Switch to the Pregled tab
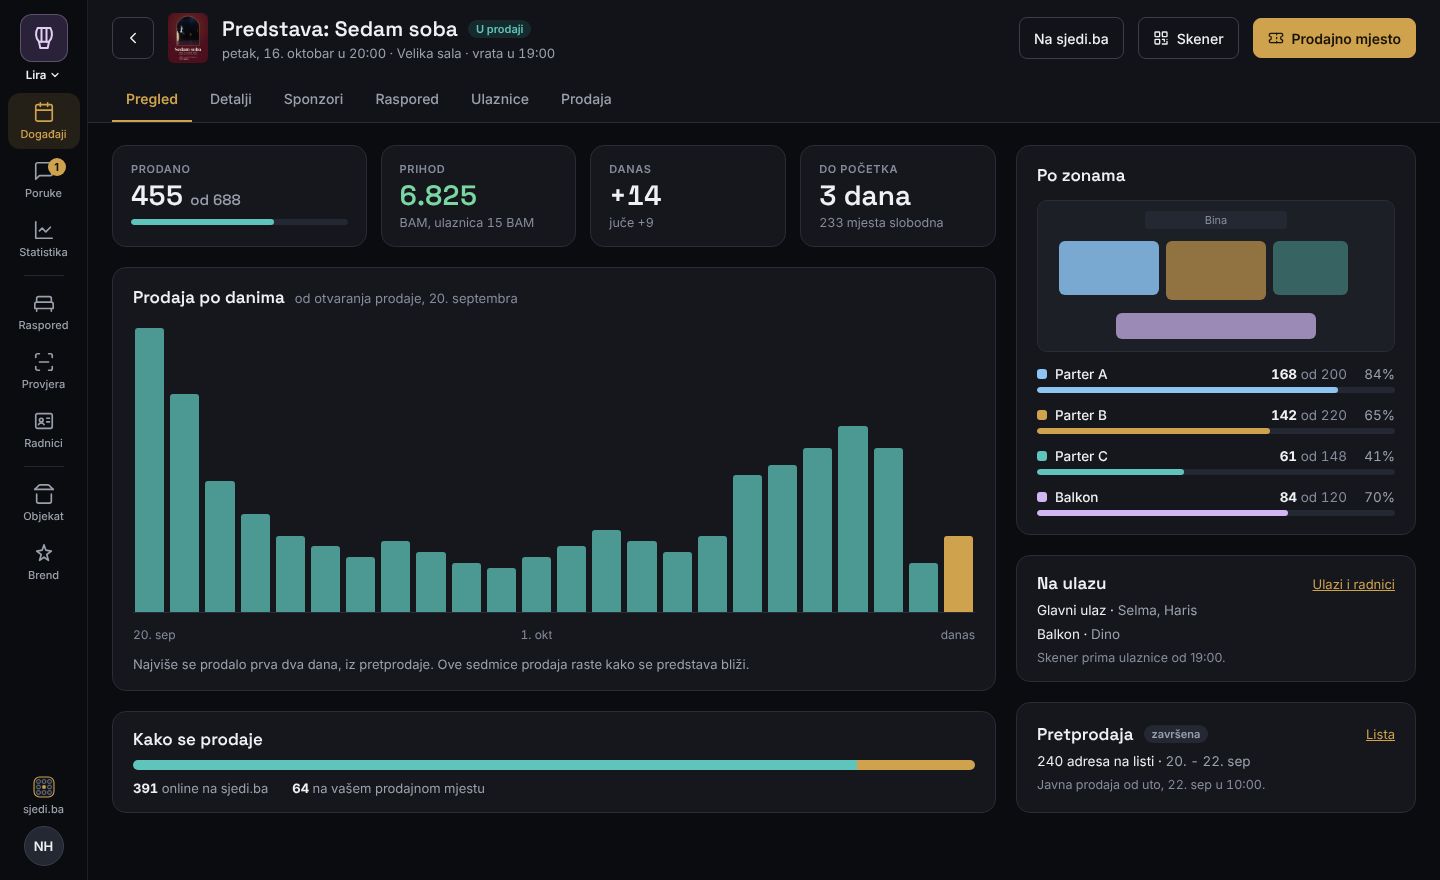 coord(152,99)
